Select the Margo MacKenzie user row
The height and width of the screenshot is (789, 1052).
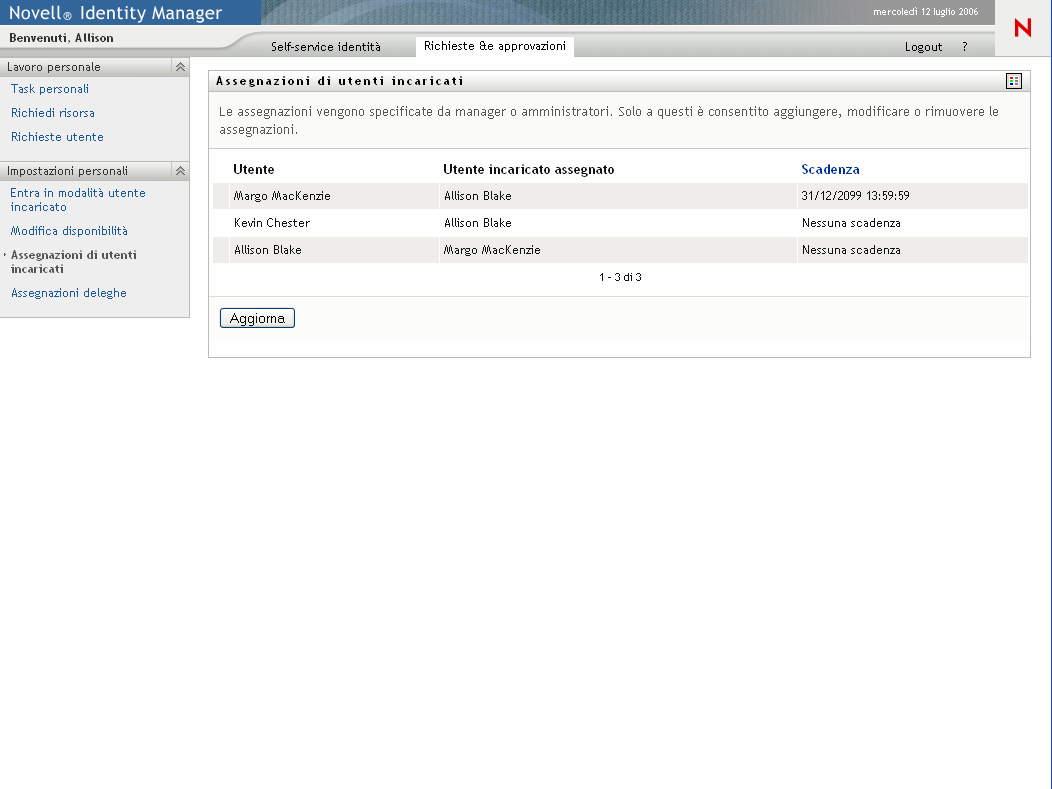pyautogui.click(x=282, y=196)
